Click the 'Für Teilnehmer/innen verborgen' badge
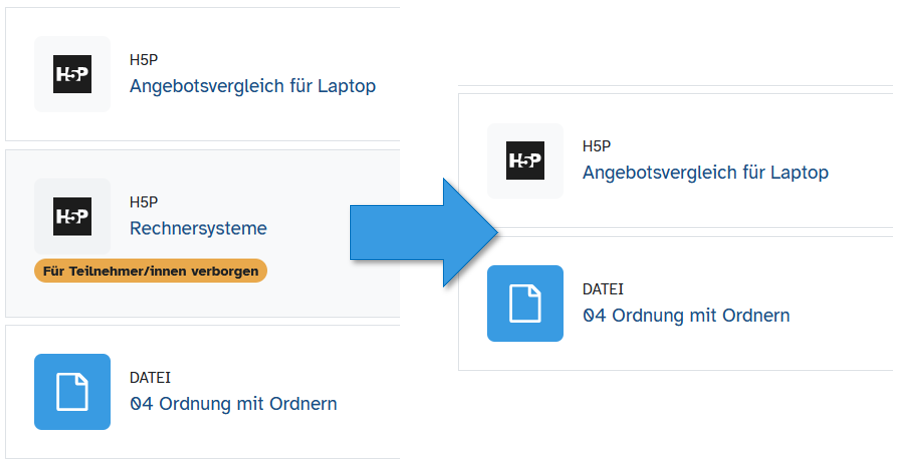899x467 pixels. click(151, 271)
